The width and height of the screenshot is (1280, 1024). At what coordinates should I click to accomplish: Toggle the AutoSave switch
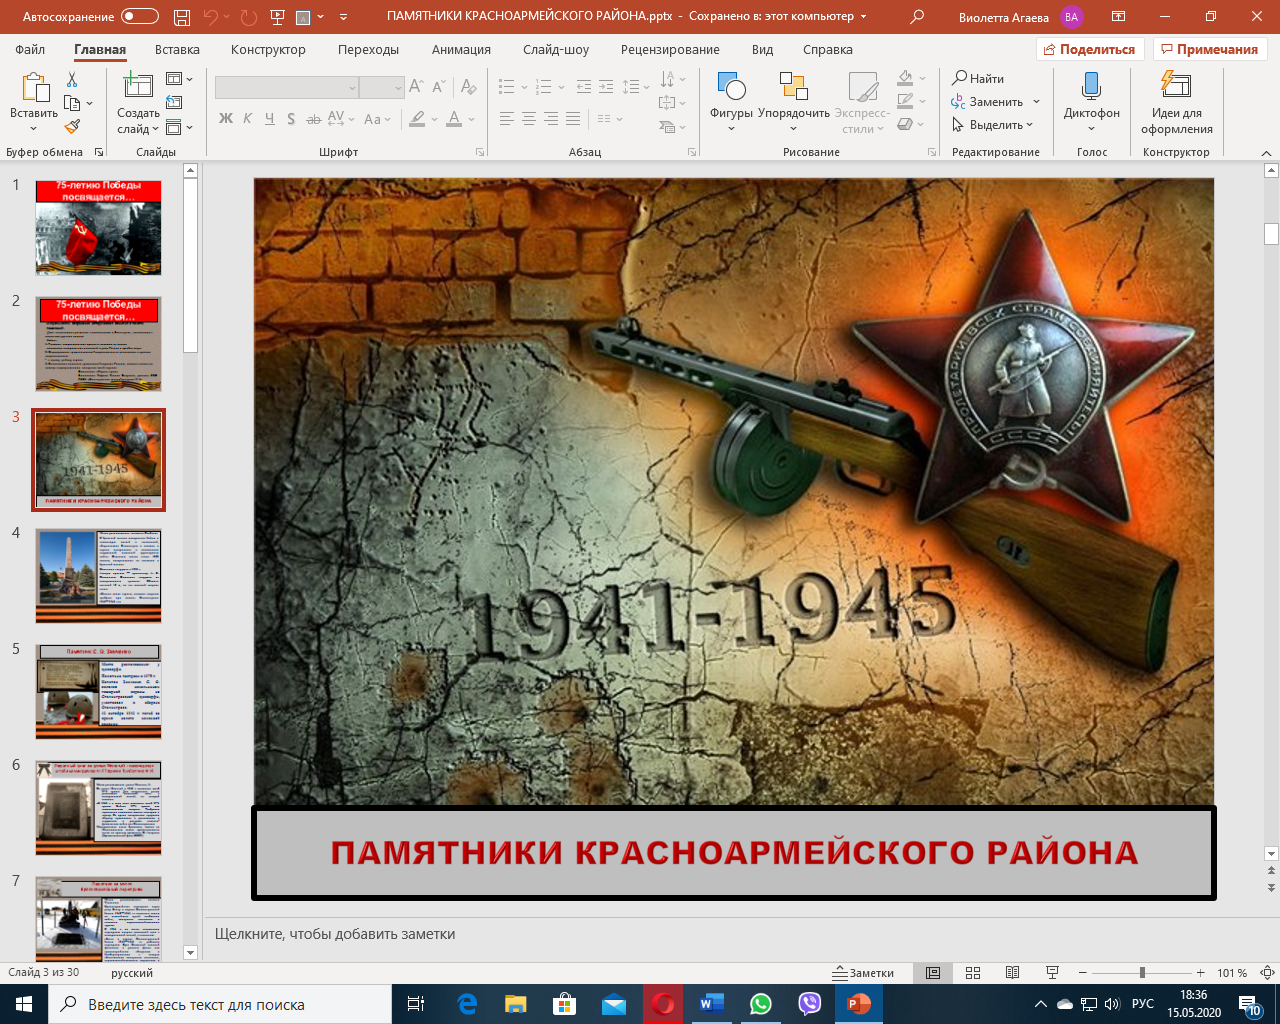pos(140,16)
